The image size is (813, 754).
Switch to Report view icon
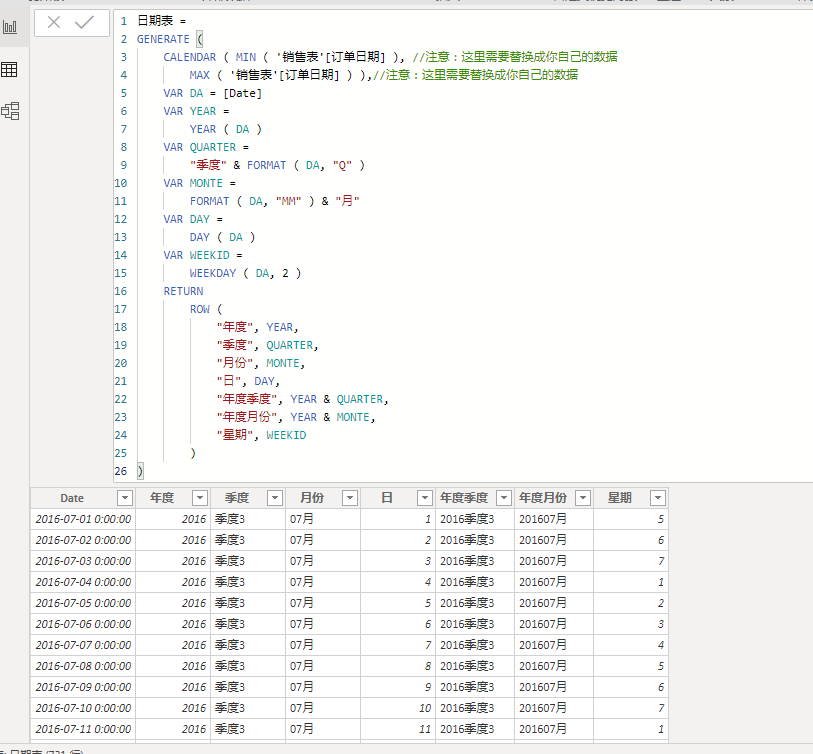(10, 27)
